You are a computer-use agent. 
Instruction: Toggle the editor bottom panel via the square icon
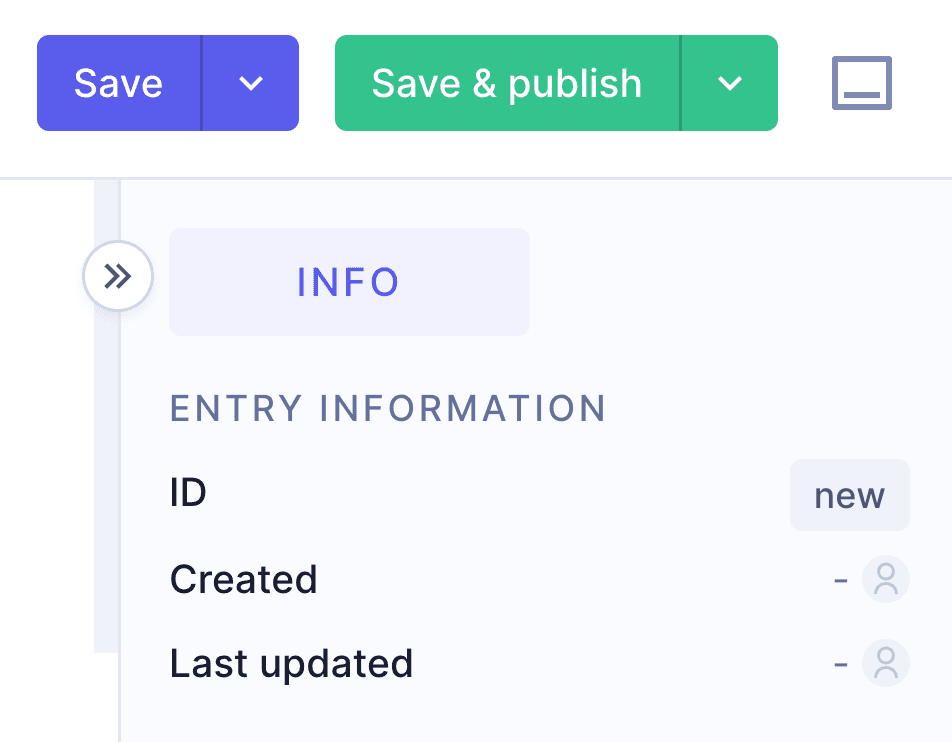tap(860, 83)
